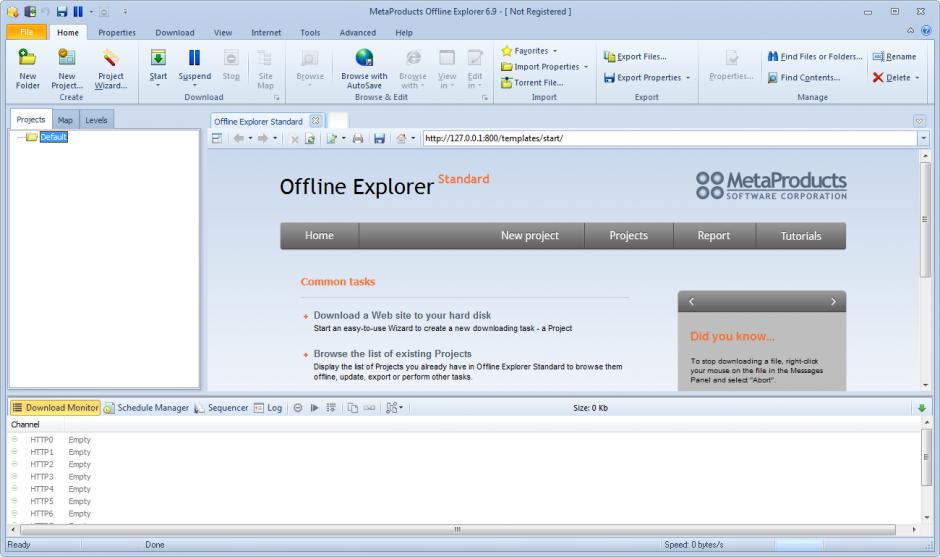Image resolution: width=940 pixels, height=557 pixels.
Task: Expand the Export Properties dropdown arrow
Action: (688, 78)
